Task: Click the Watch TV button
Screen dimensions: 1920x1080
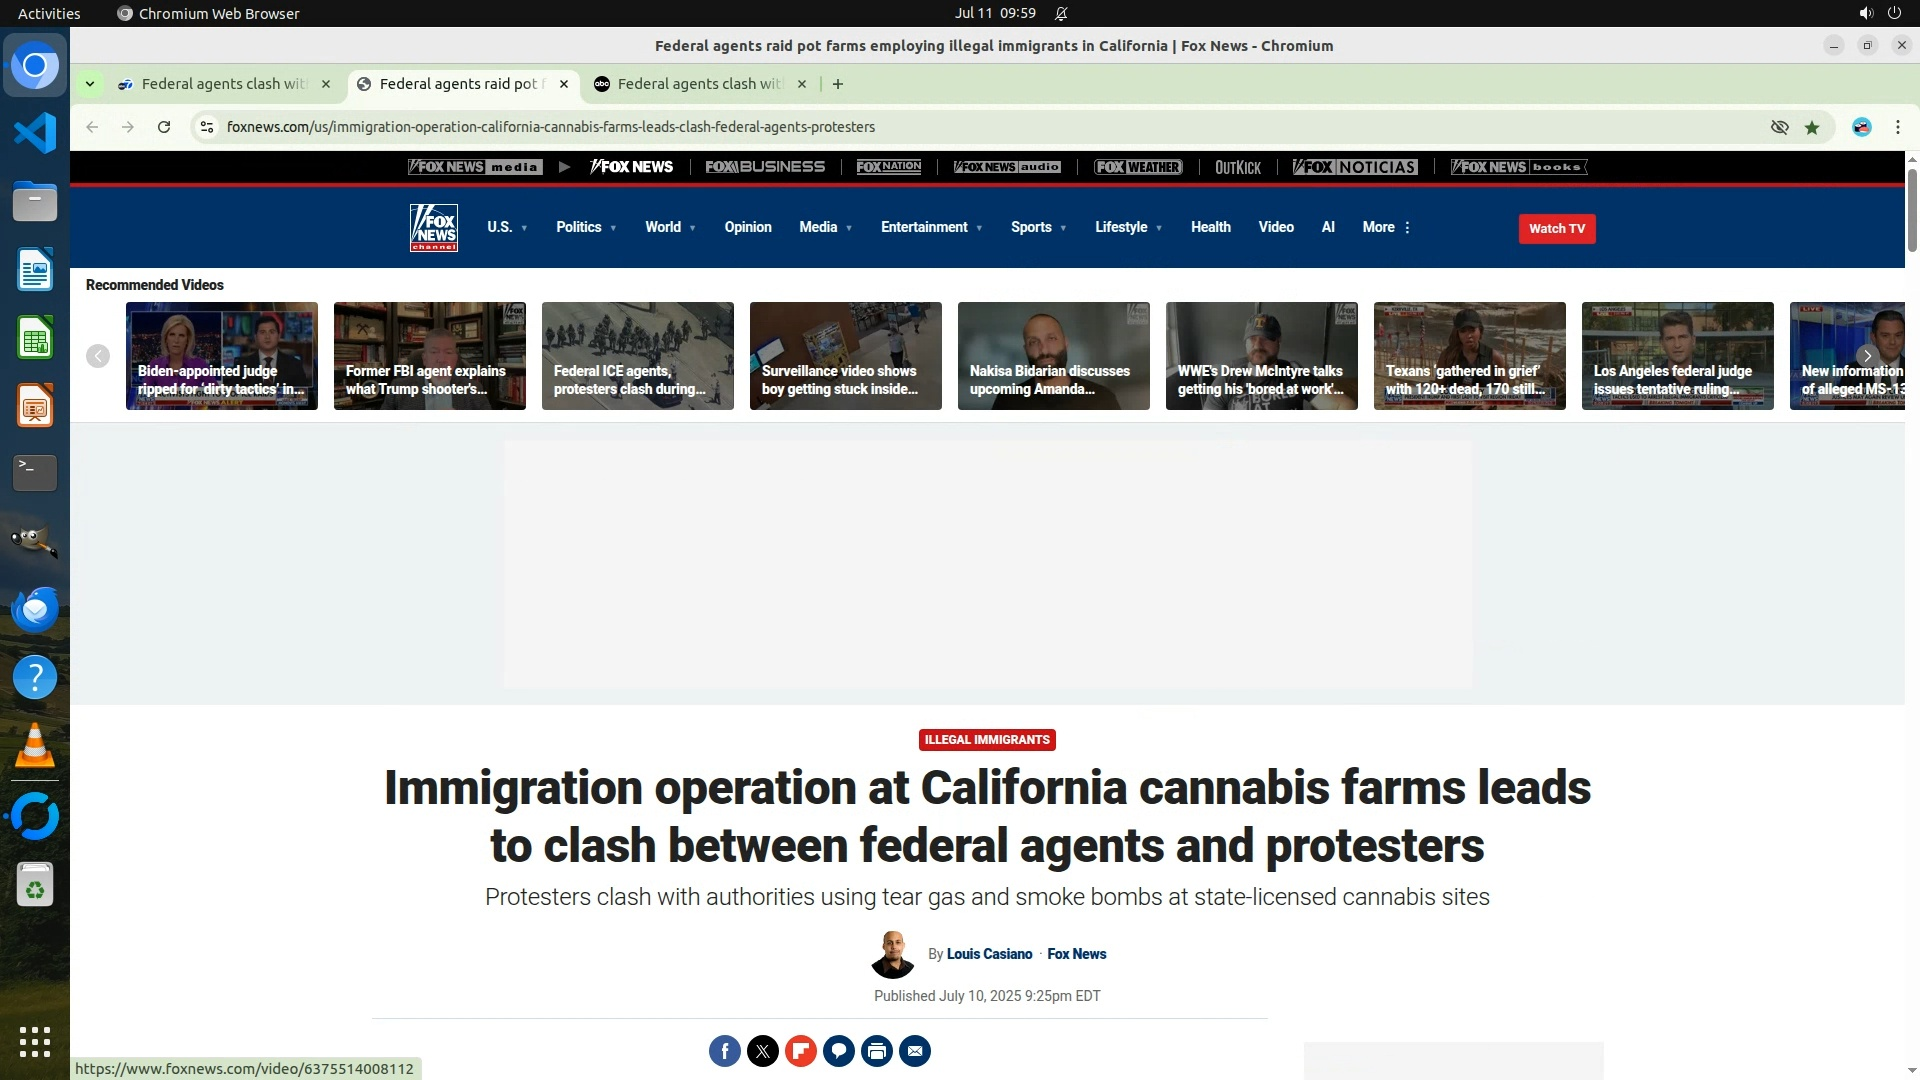Action: (1556, 228)
